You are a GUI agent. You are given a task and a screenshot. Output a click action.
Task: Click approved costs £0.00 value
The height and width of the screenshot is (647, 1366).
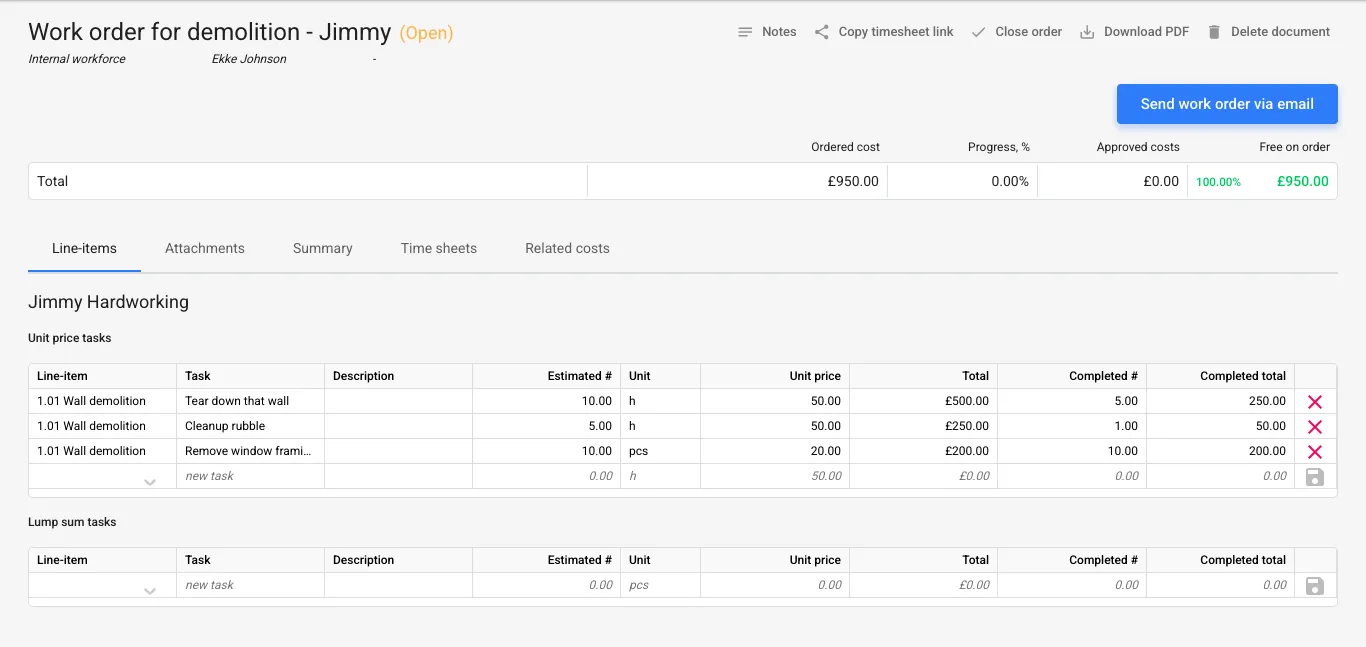(x=1161, y=181)
